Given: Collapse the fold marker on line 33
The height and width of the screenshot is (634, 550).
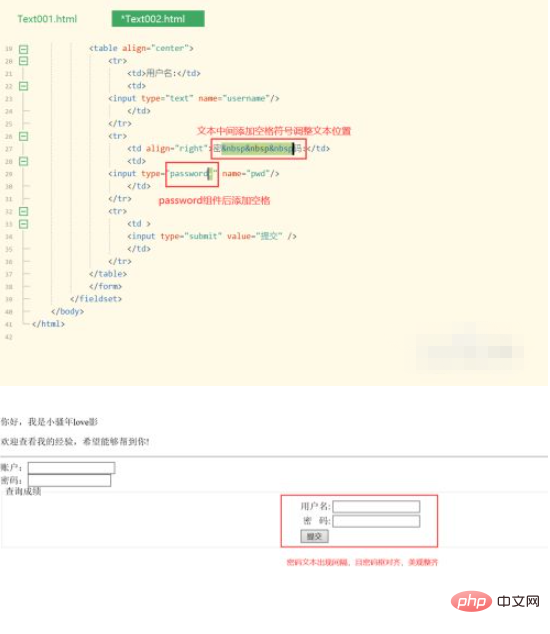Looking at the screenshot, I should tap(24, 224).
